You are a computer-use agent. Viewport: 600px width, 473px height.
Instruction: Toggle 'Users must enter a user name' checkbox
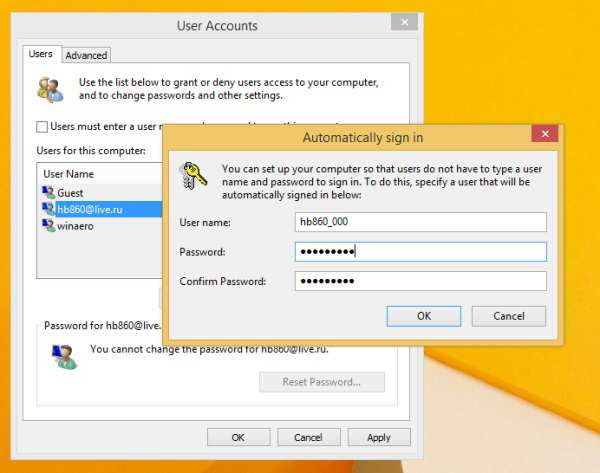42,127
